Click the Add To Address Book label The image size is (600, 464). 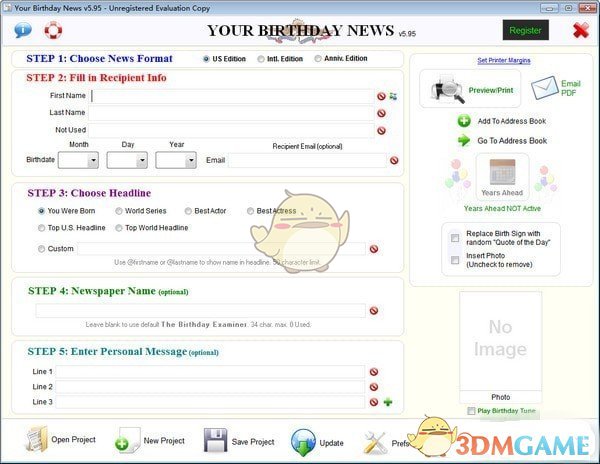coord(512,121)
